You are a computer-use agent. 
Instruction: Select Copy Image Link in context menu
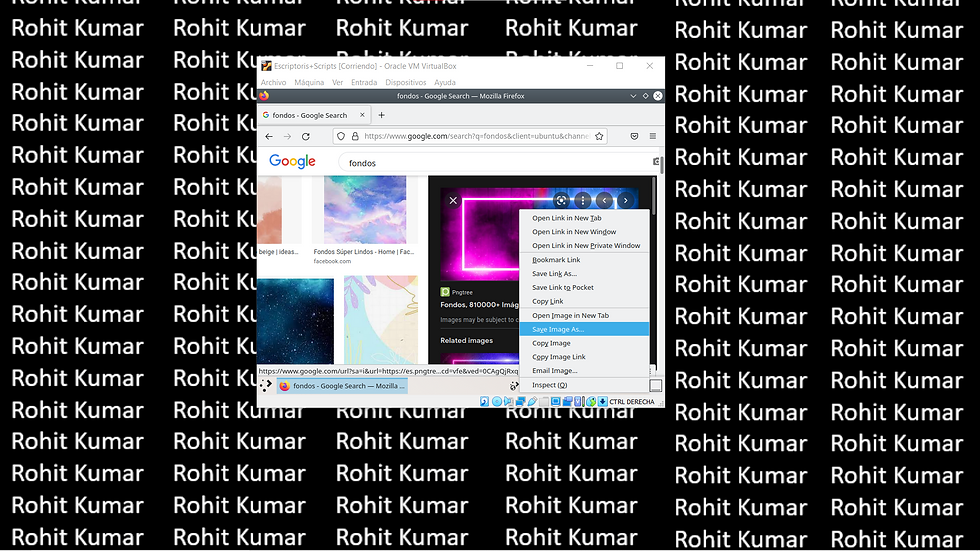point(584,357)
